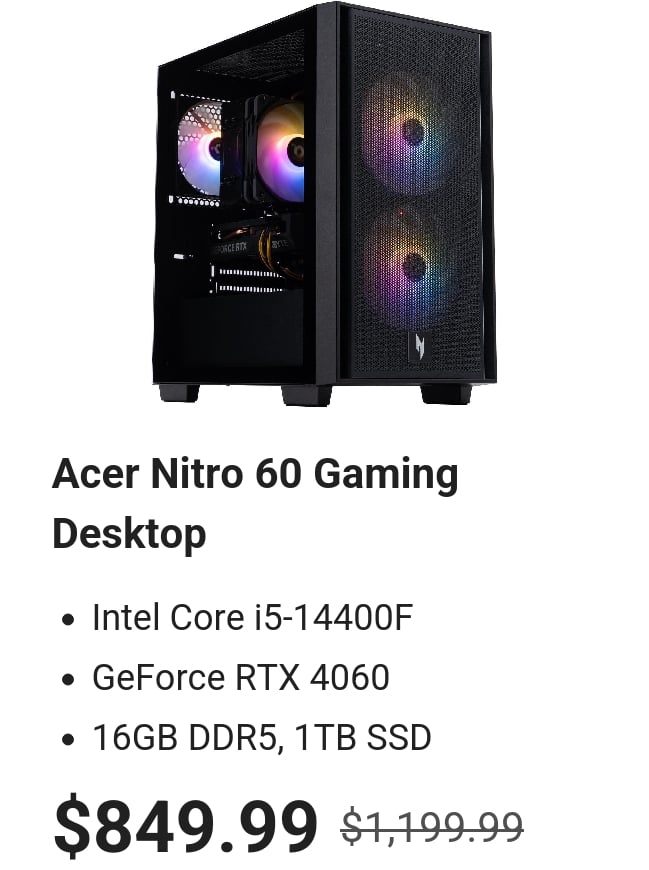Click the bullet before GeForce RTX 4060
This screenshot has height=870, width=649.
(x=68, y=679)
